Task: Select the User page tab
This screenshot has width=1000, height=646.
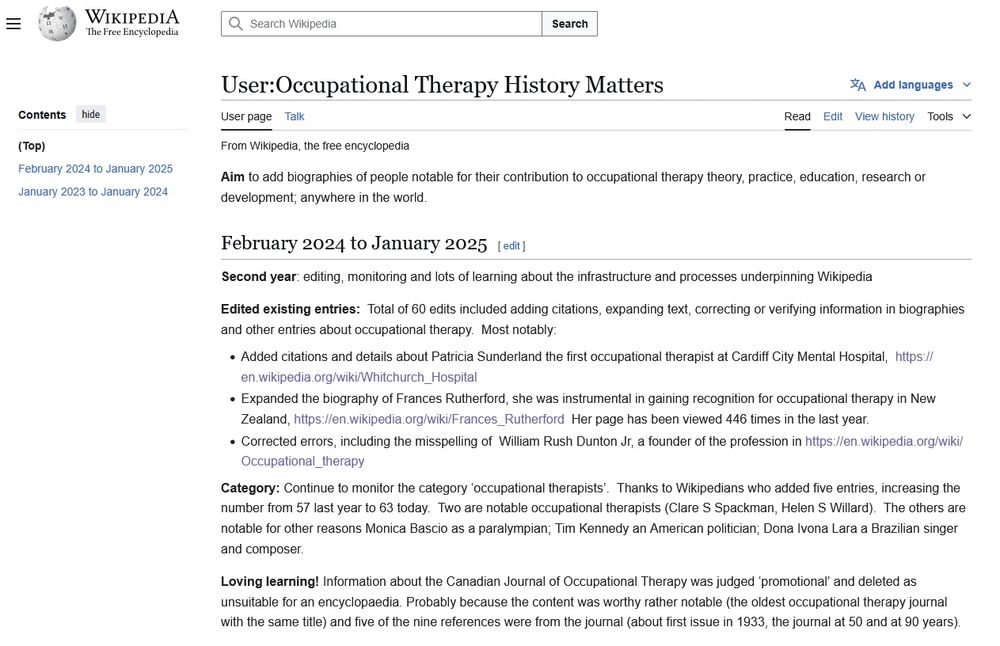Action: pyautogui.click(x=246, y=116)
